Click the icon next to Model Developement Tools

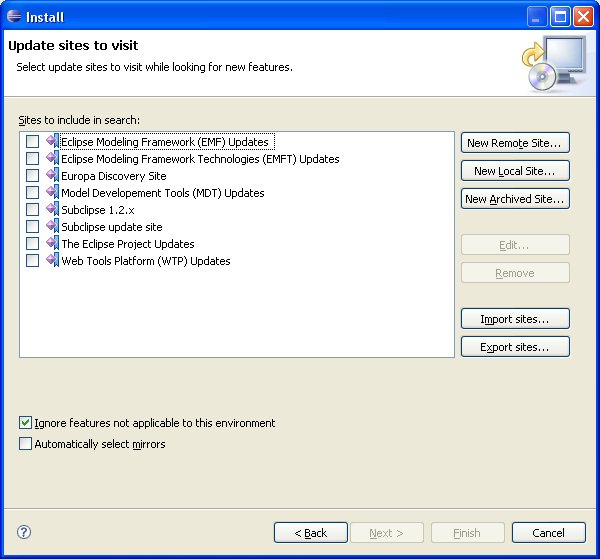[53, 193]
